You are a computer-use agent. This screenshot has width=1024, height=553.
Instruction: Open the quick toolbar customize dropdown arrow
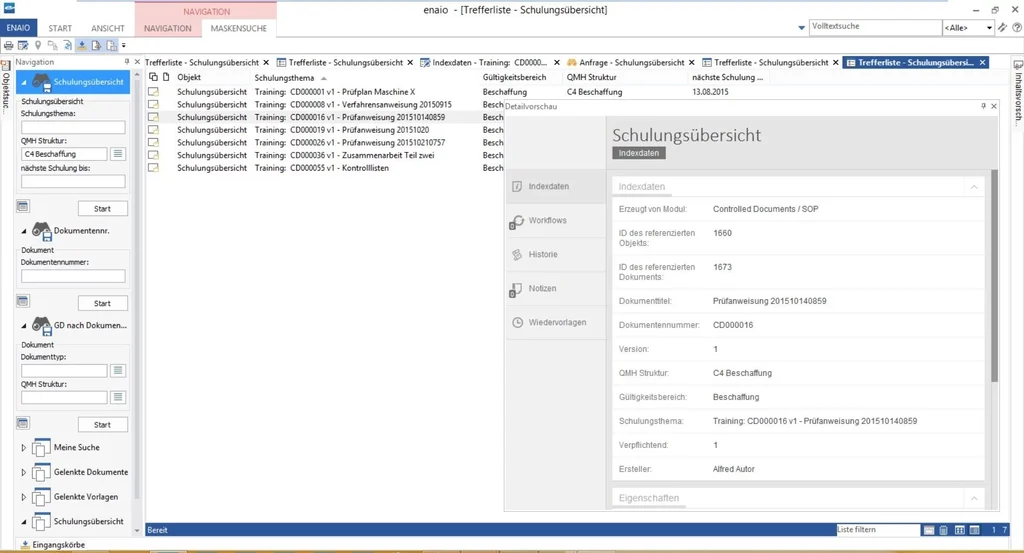(x=123, y=46)
